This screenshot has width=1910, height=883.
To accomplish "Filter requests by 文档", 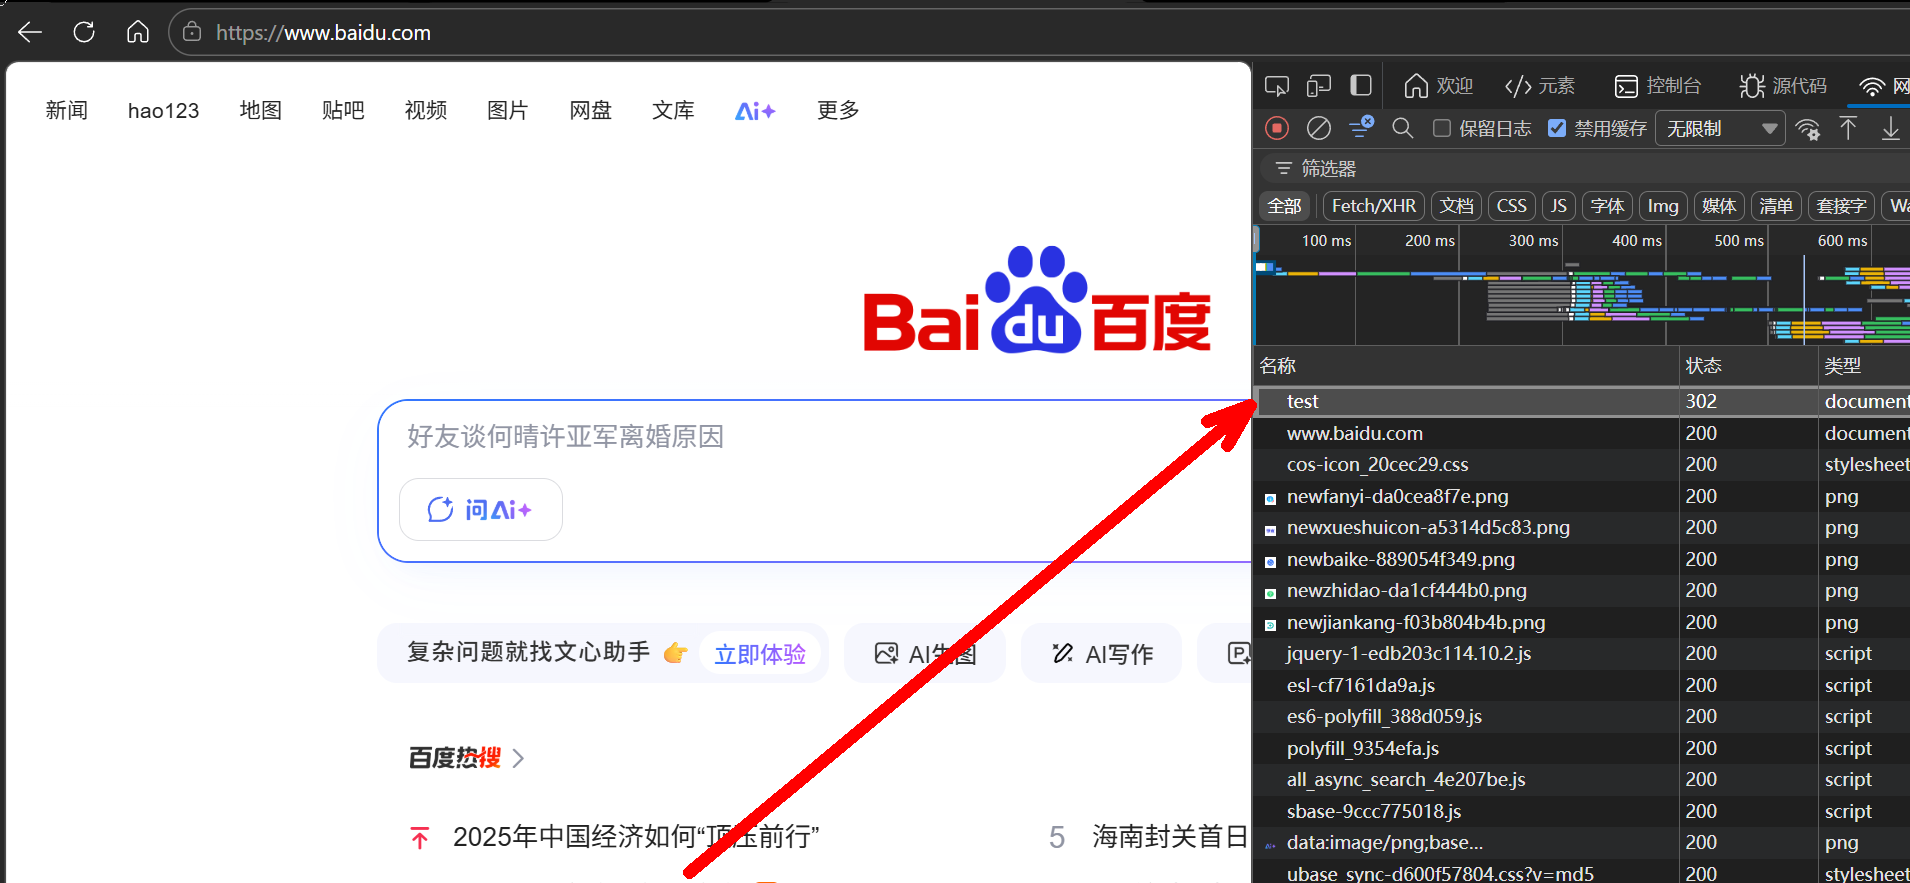I will (x=1457, y=206).
